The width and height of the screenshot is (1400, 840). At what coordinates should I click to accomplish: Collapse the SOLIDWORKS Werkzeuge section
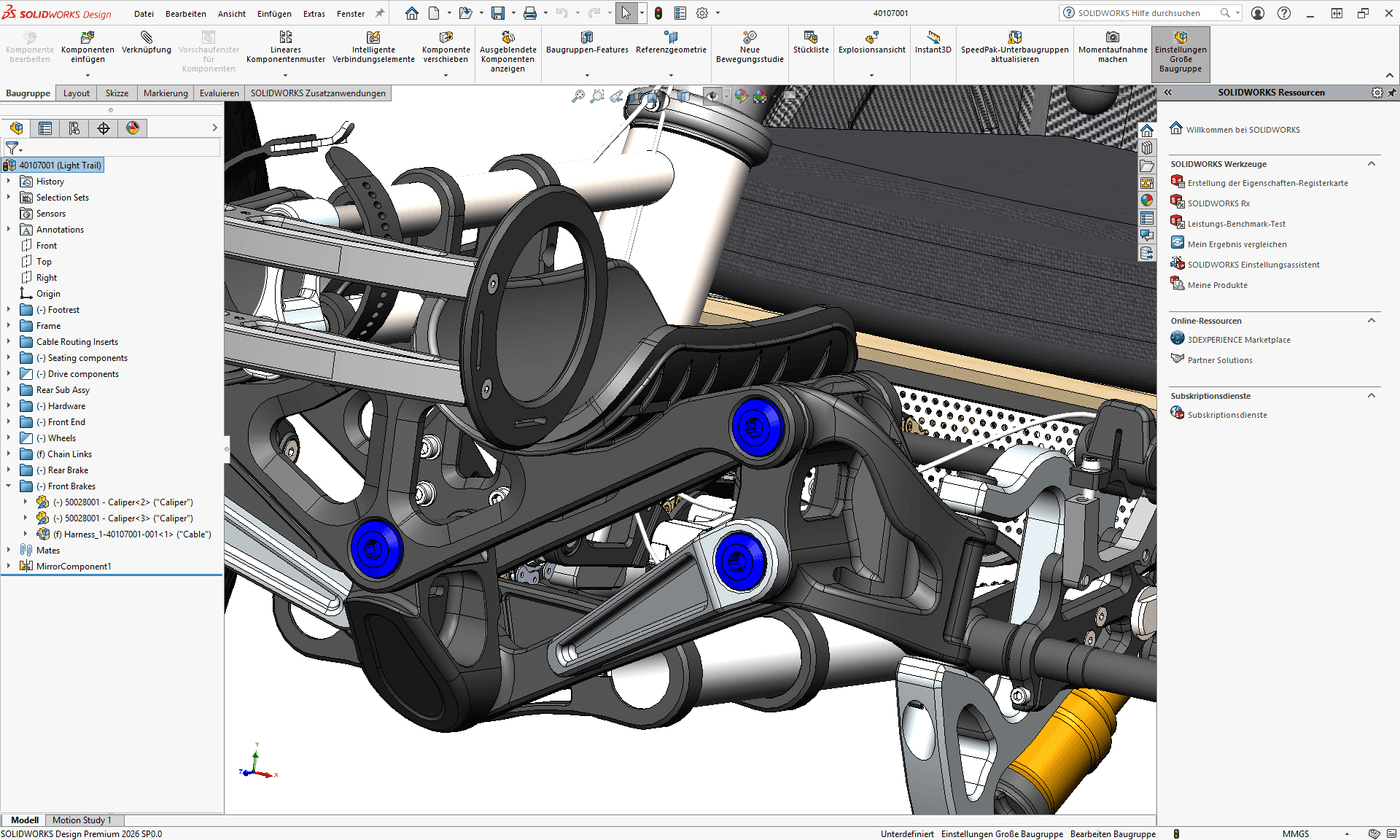[1372, 163]
